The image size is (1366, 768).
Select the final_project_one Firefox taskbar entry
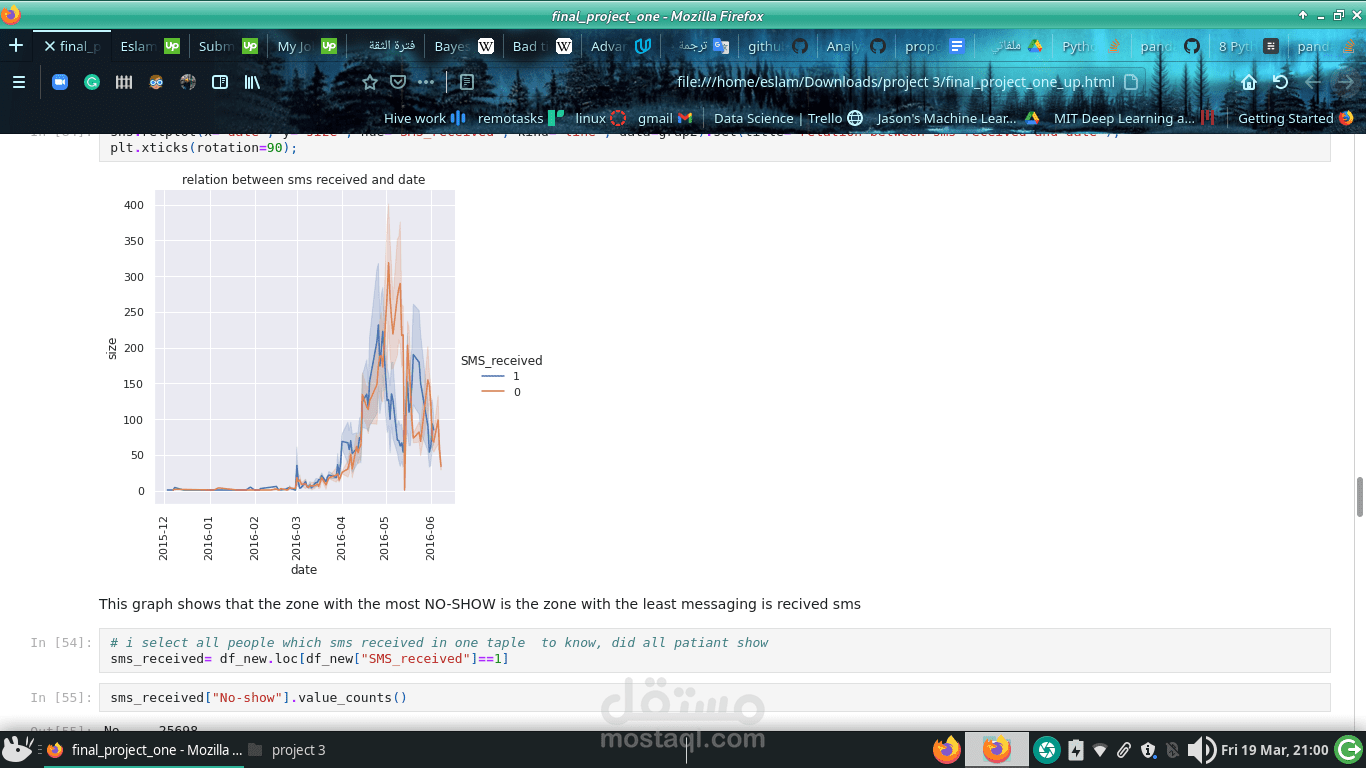point(143,750)
